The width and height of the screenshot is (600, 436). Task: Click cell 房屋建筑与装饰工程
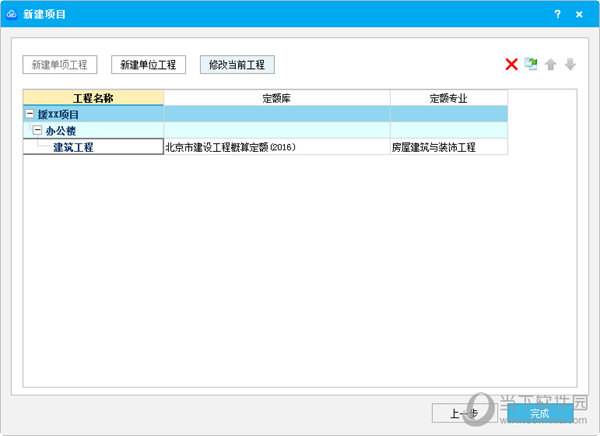click(x=449, y=147)
